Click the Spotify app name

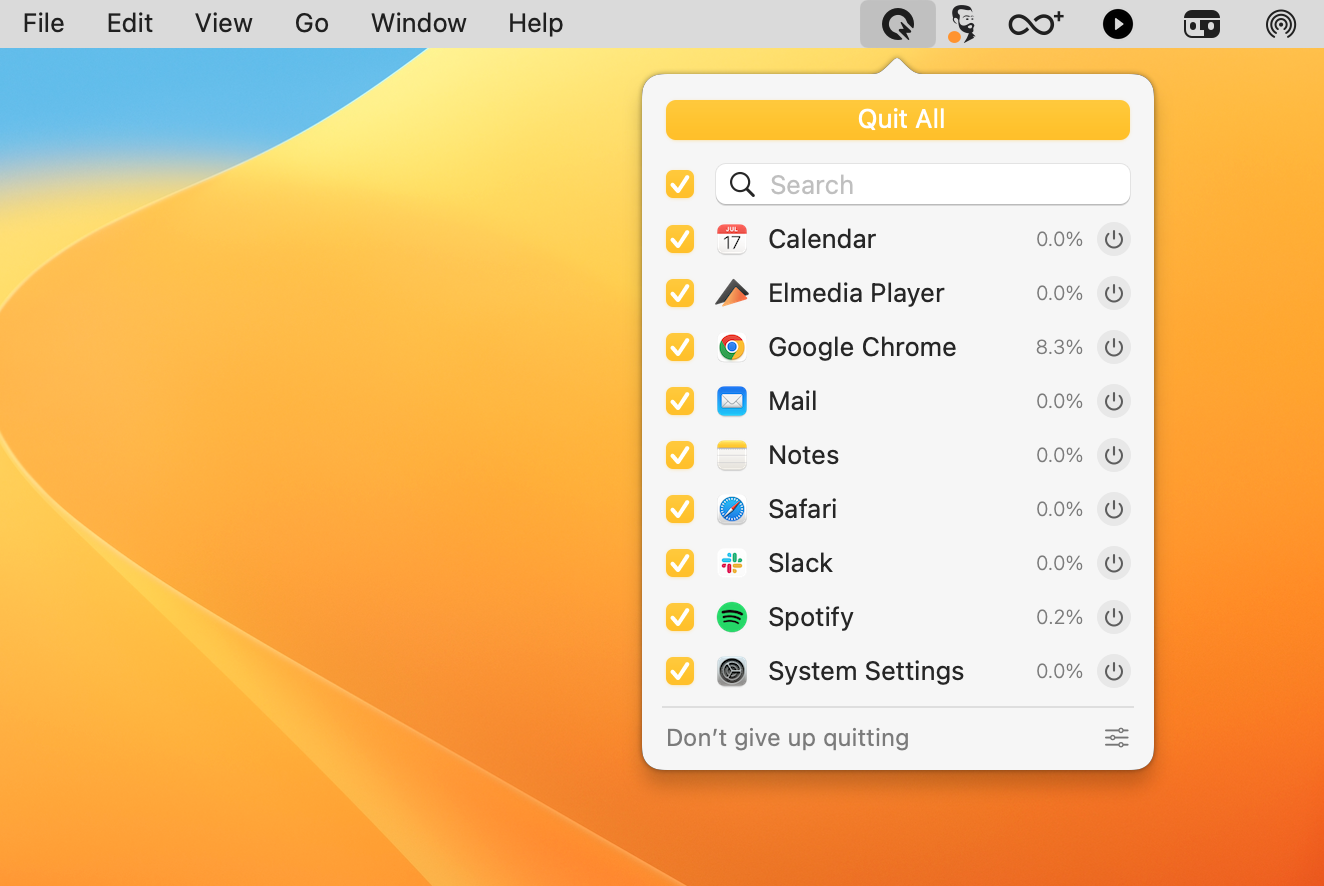coord(811,617)
